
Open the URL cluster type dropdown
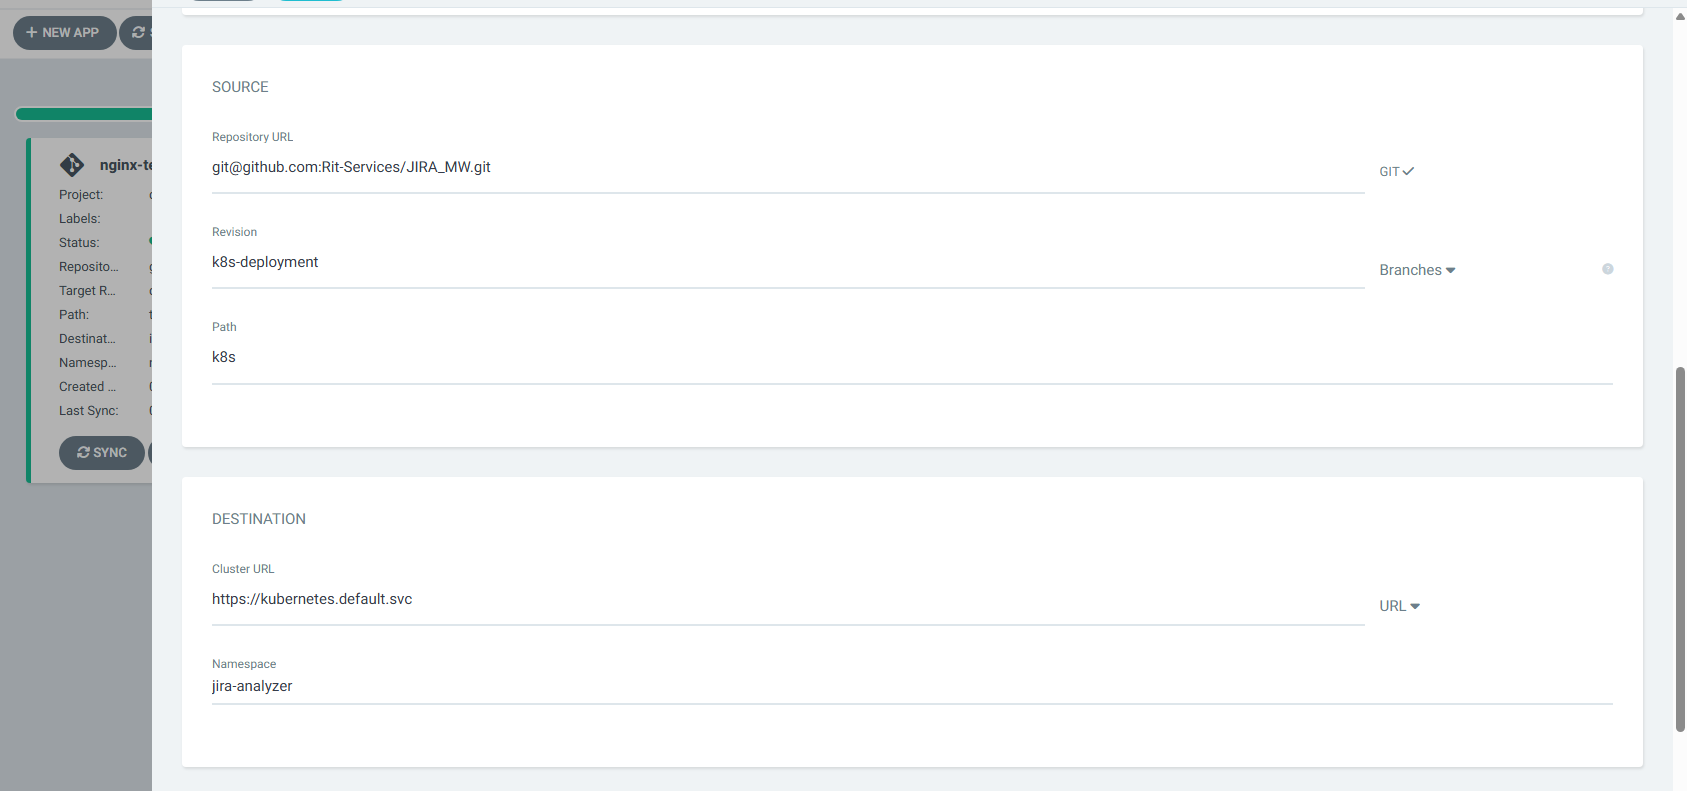(1399, 606)
